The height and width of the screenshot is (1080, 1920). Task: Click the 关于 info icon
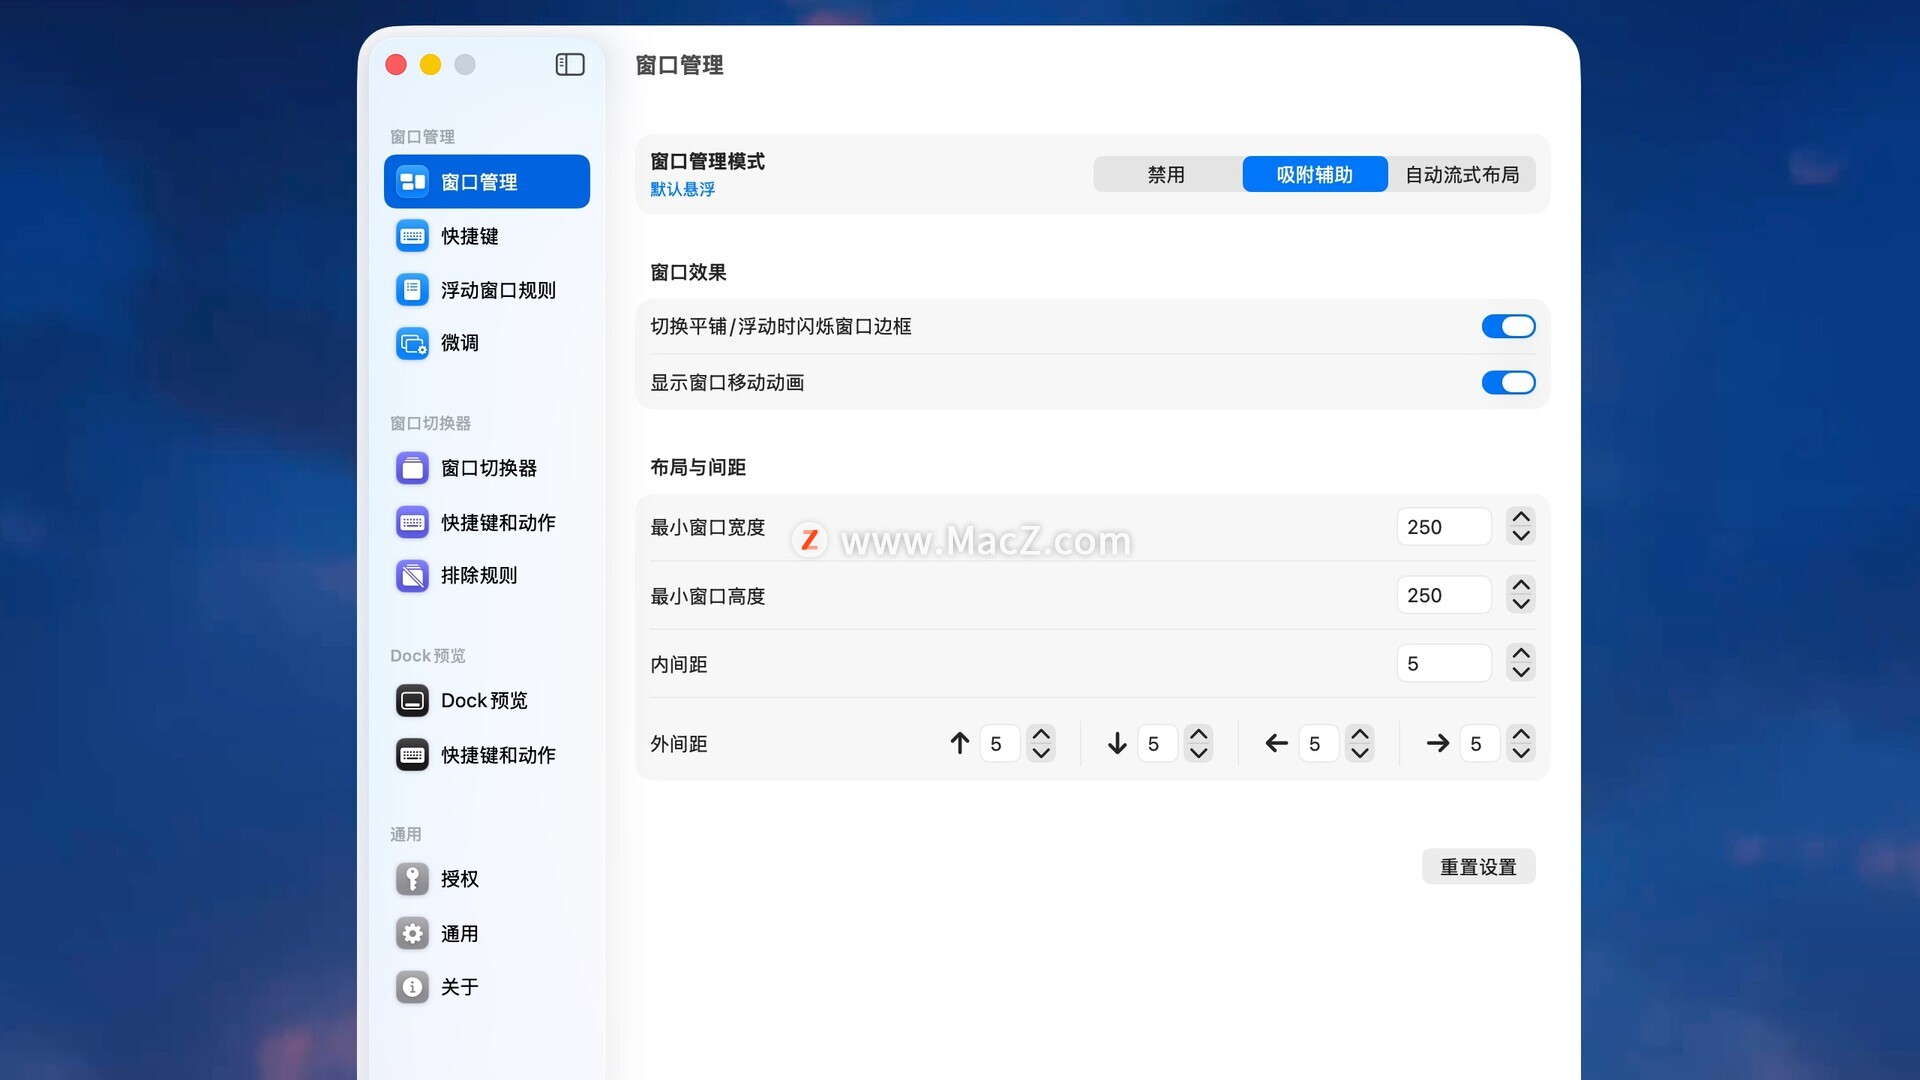(x=412, y=987)
